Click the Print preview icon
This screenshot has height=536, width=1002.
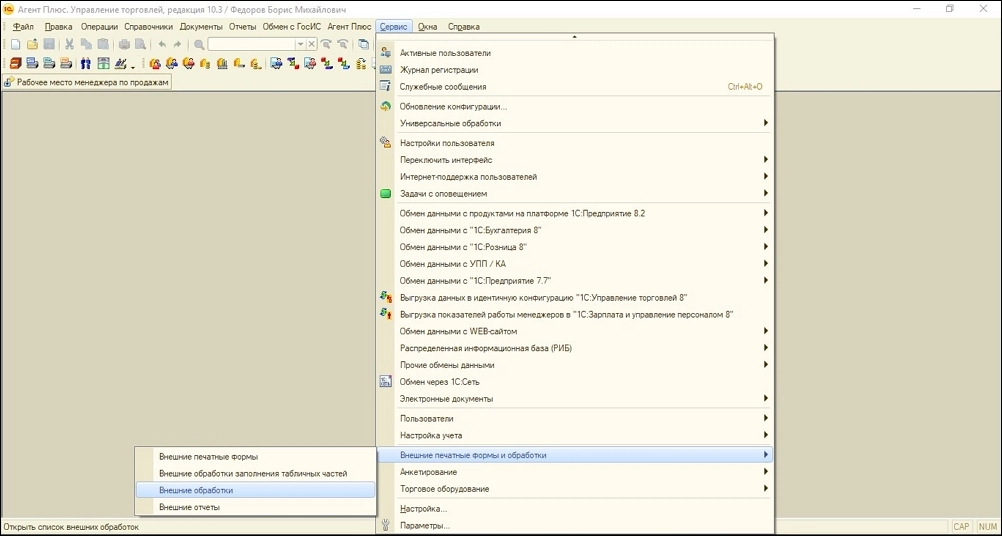coord(140,45)
